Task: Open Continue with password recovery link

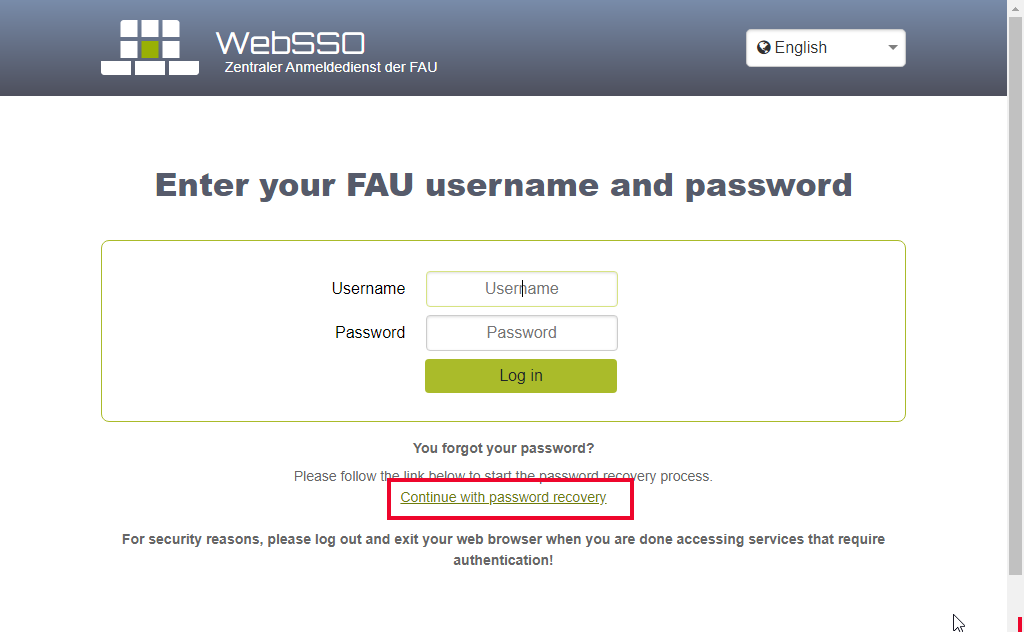Action: coord(503,497)
